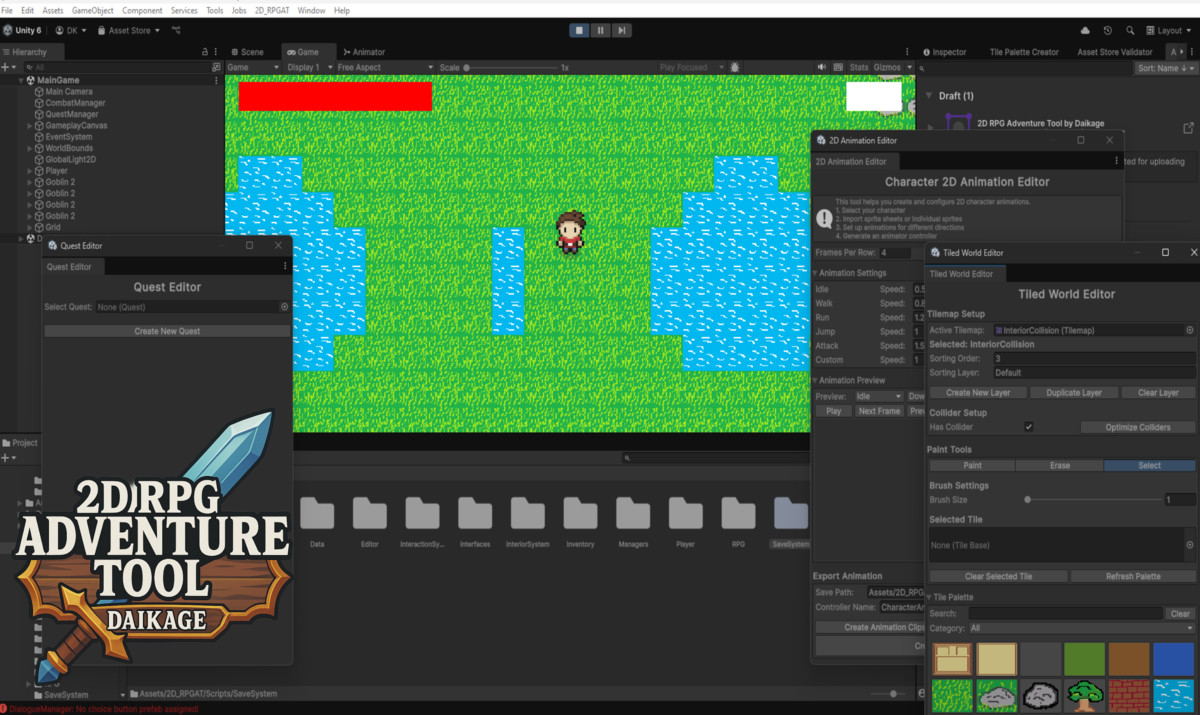Click the Create New Layer button

[x=978, y=393]
